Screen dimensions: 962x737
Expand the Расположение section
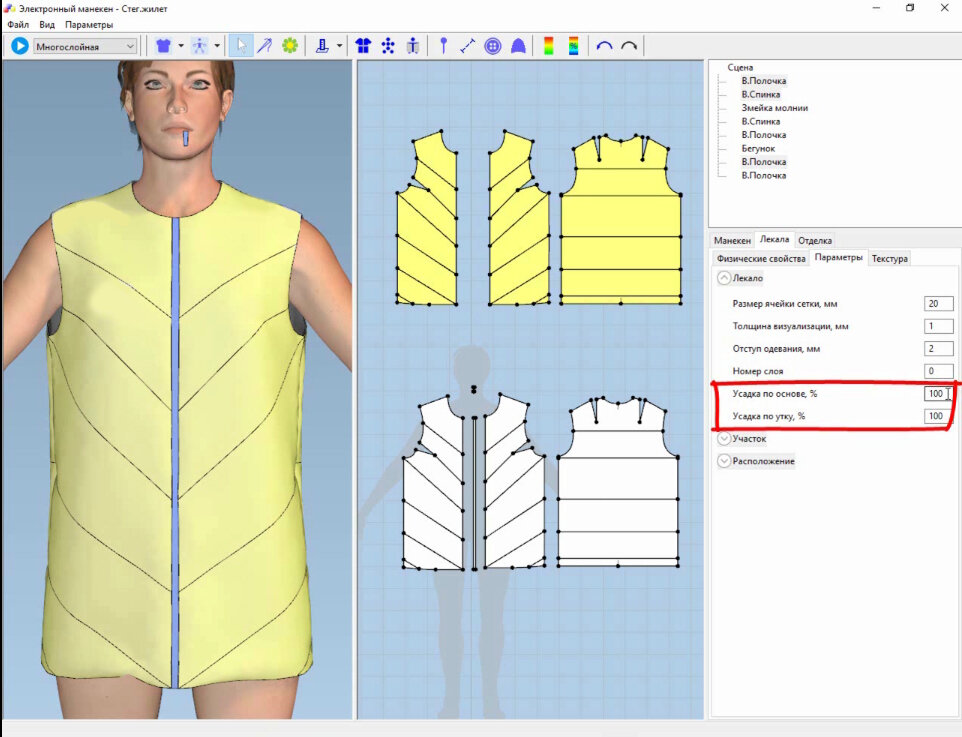[x=724, y=461]
